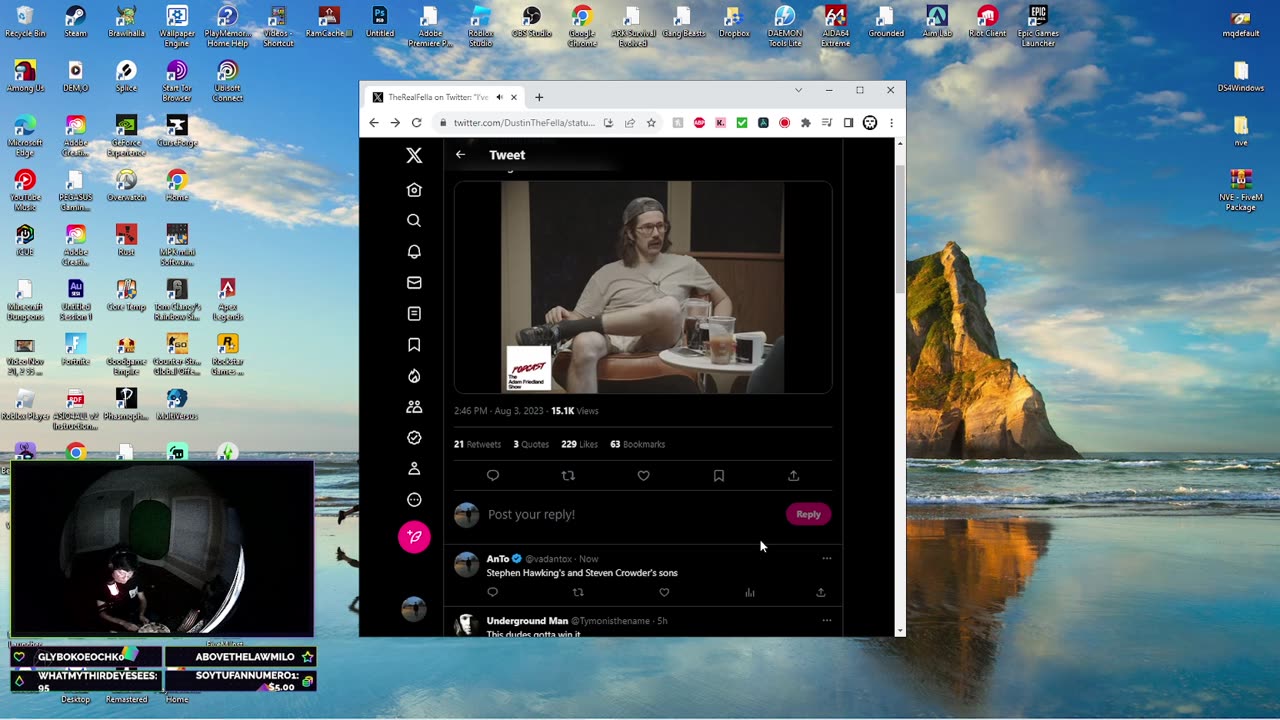Share AnTo's reply
This screenshot has height=720, width=1280.
(821, 593)
